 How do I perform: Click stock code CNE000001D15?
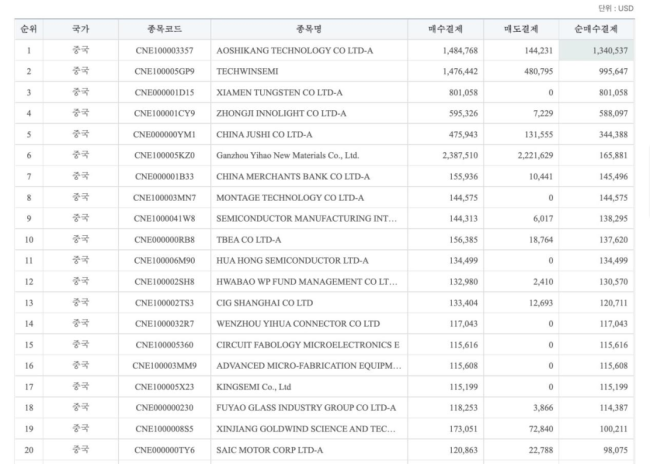[x=164, y=92]
